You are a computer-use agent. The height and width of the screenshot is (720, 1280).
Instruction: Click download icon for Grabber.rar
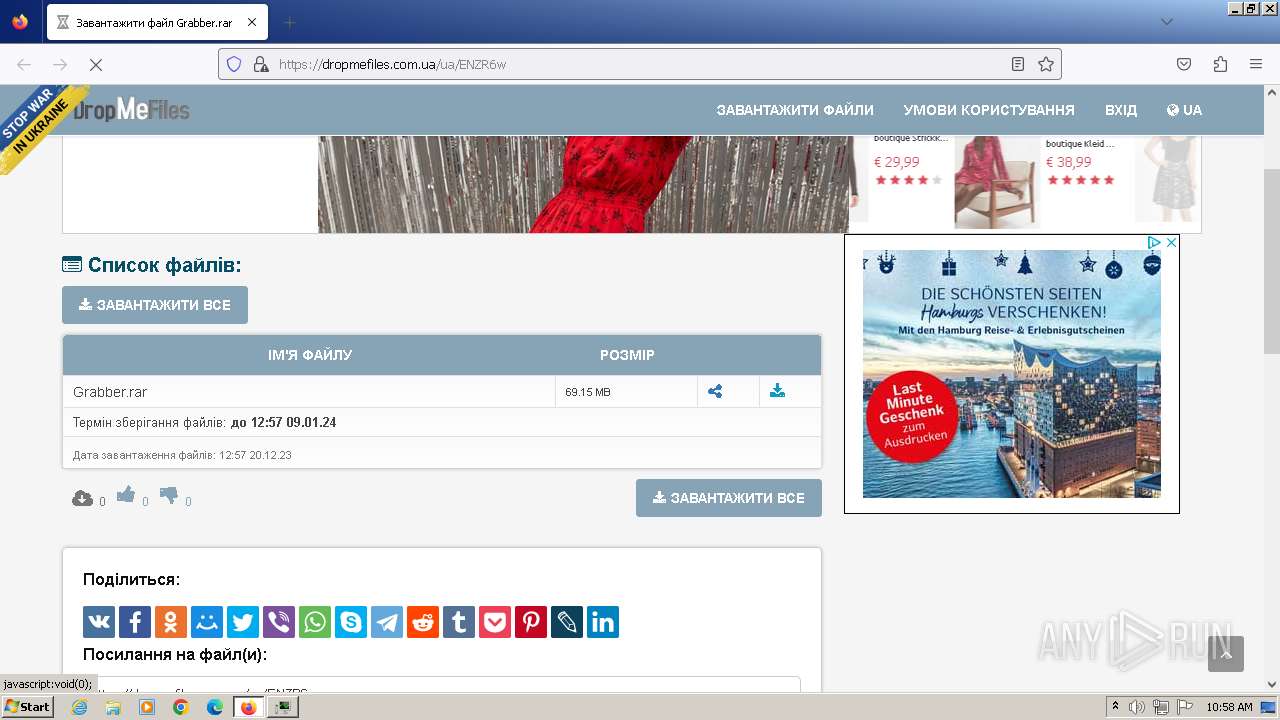pyautogui.click(x=777, y=392)
